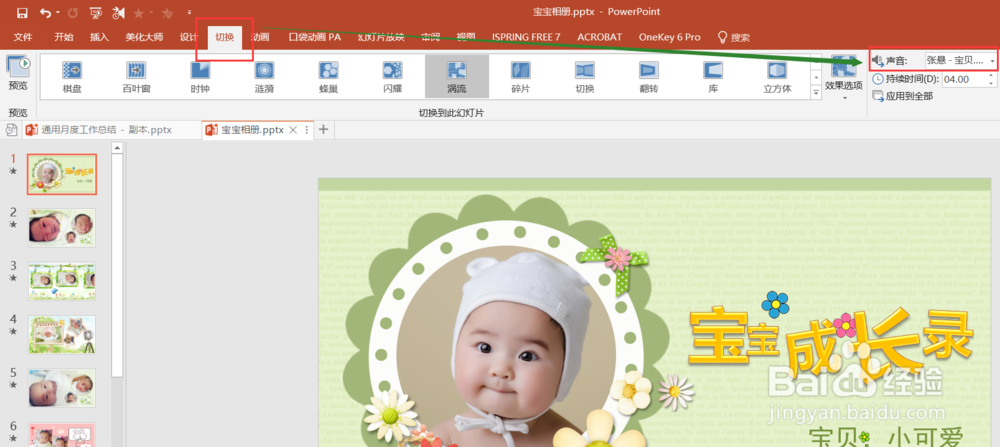Open the 口袋动画 PA tab
The image size is (1000, 447).
tap(314, 37)
